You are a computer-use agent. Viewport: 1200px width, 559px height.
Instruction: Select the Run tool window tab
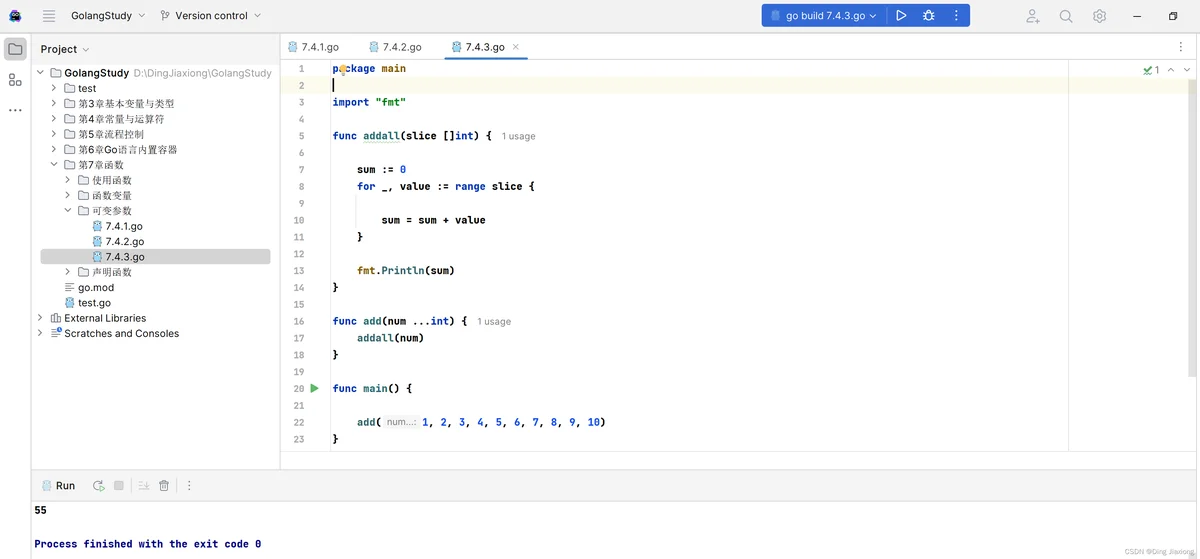coord(58,486)
